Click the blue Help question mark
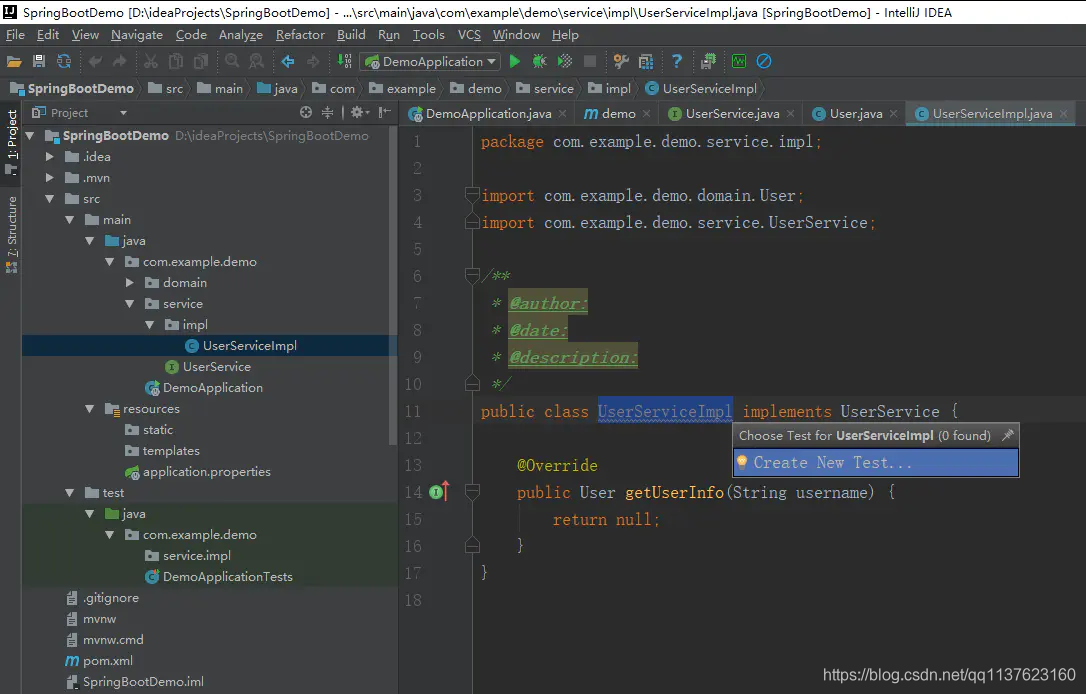The image size is (1086, 694). point(677,62)
